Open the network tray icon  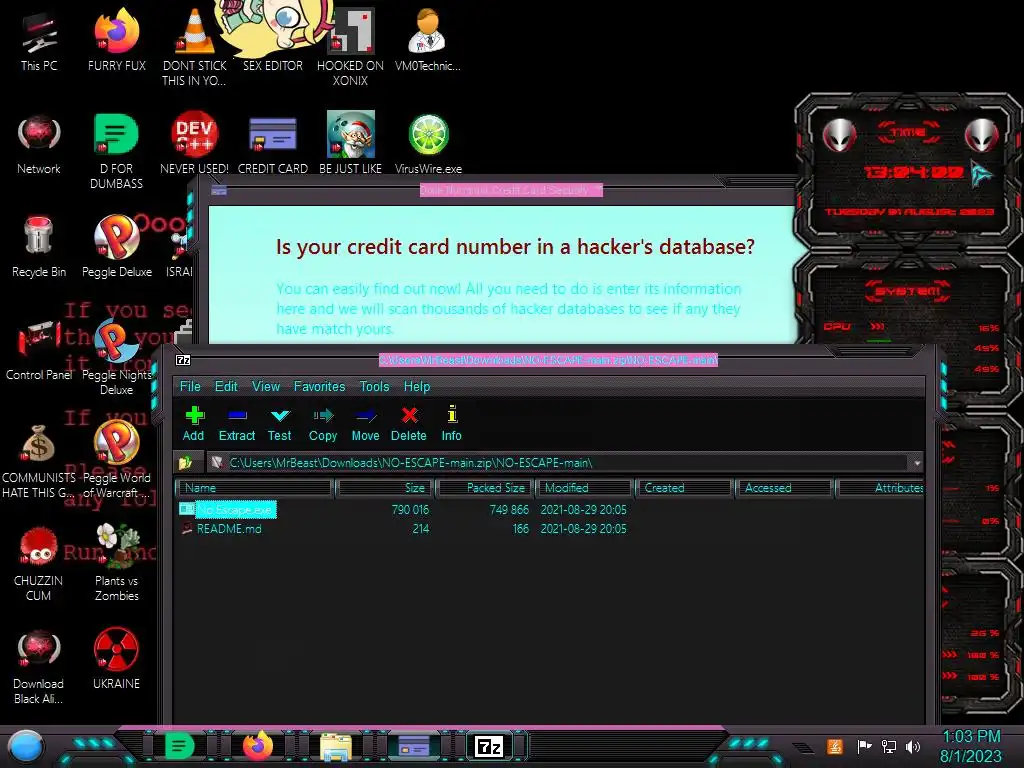pos(889,746)
